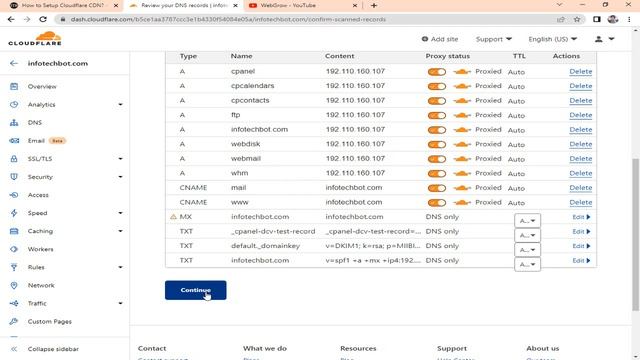Open a new browser tab
The image size is (640, 360).
tap(374, 6)
